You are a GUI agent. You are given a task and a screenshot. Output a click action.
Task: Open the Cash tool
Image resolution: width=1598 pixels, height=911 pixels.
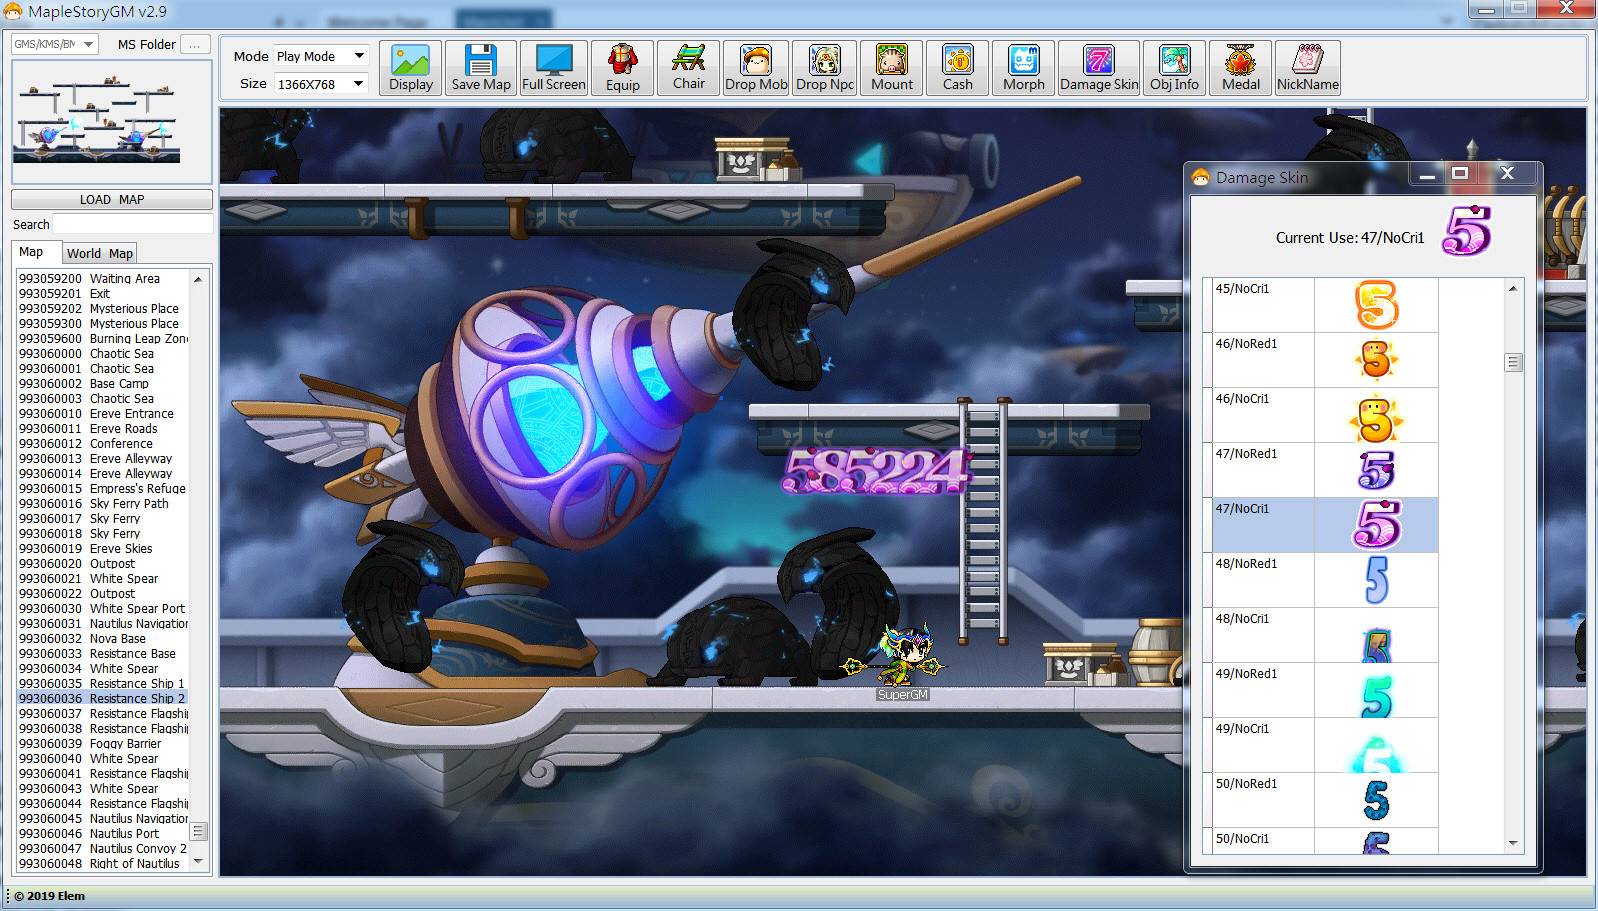coord(957,68)
